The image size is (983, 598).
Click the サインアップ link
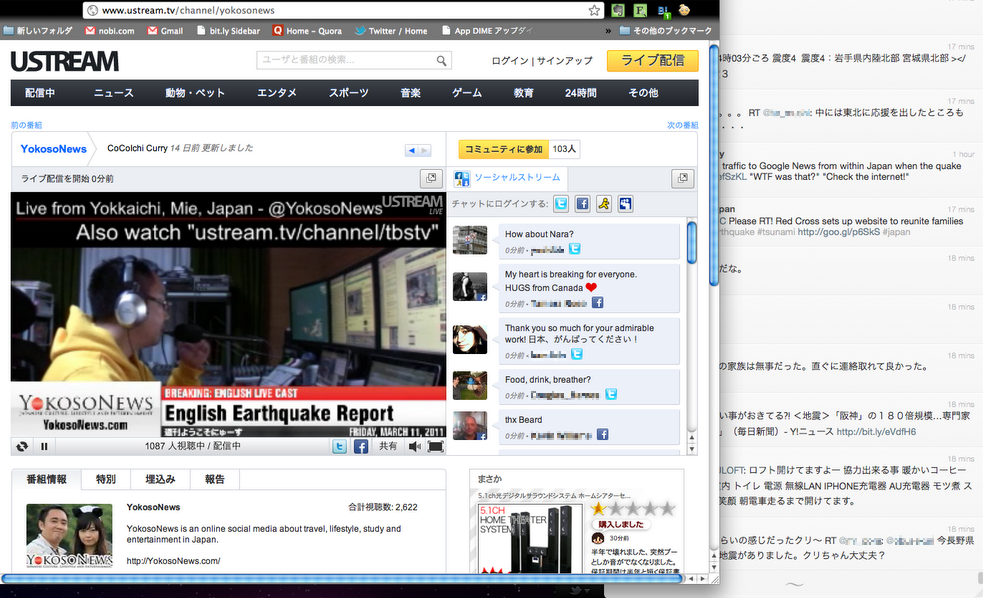point(564,61)
